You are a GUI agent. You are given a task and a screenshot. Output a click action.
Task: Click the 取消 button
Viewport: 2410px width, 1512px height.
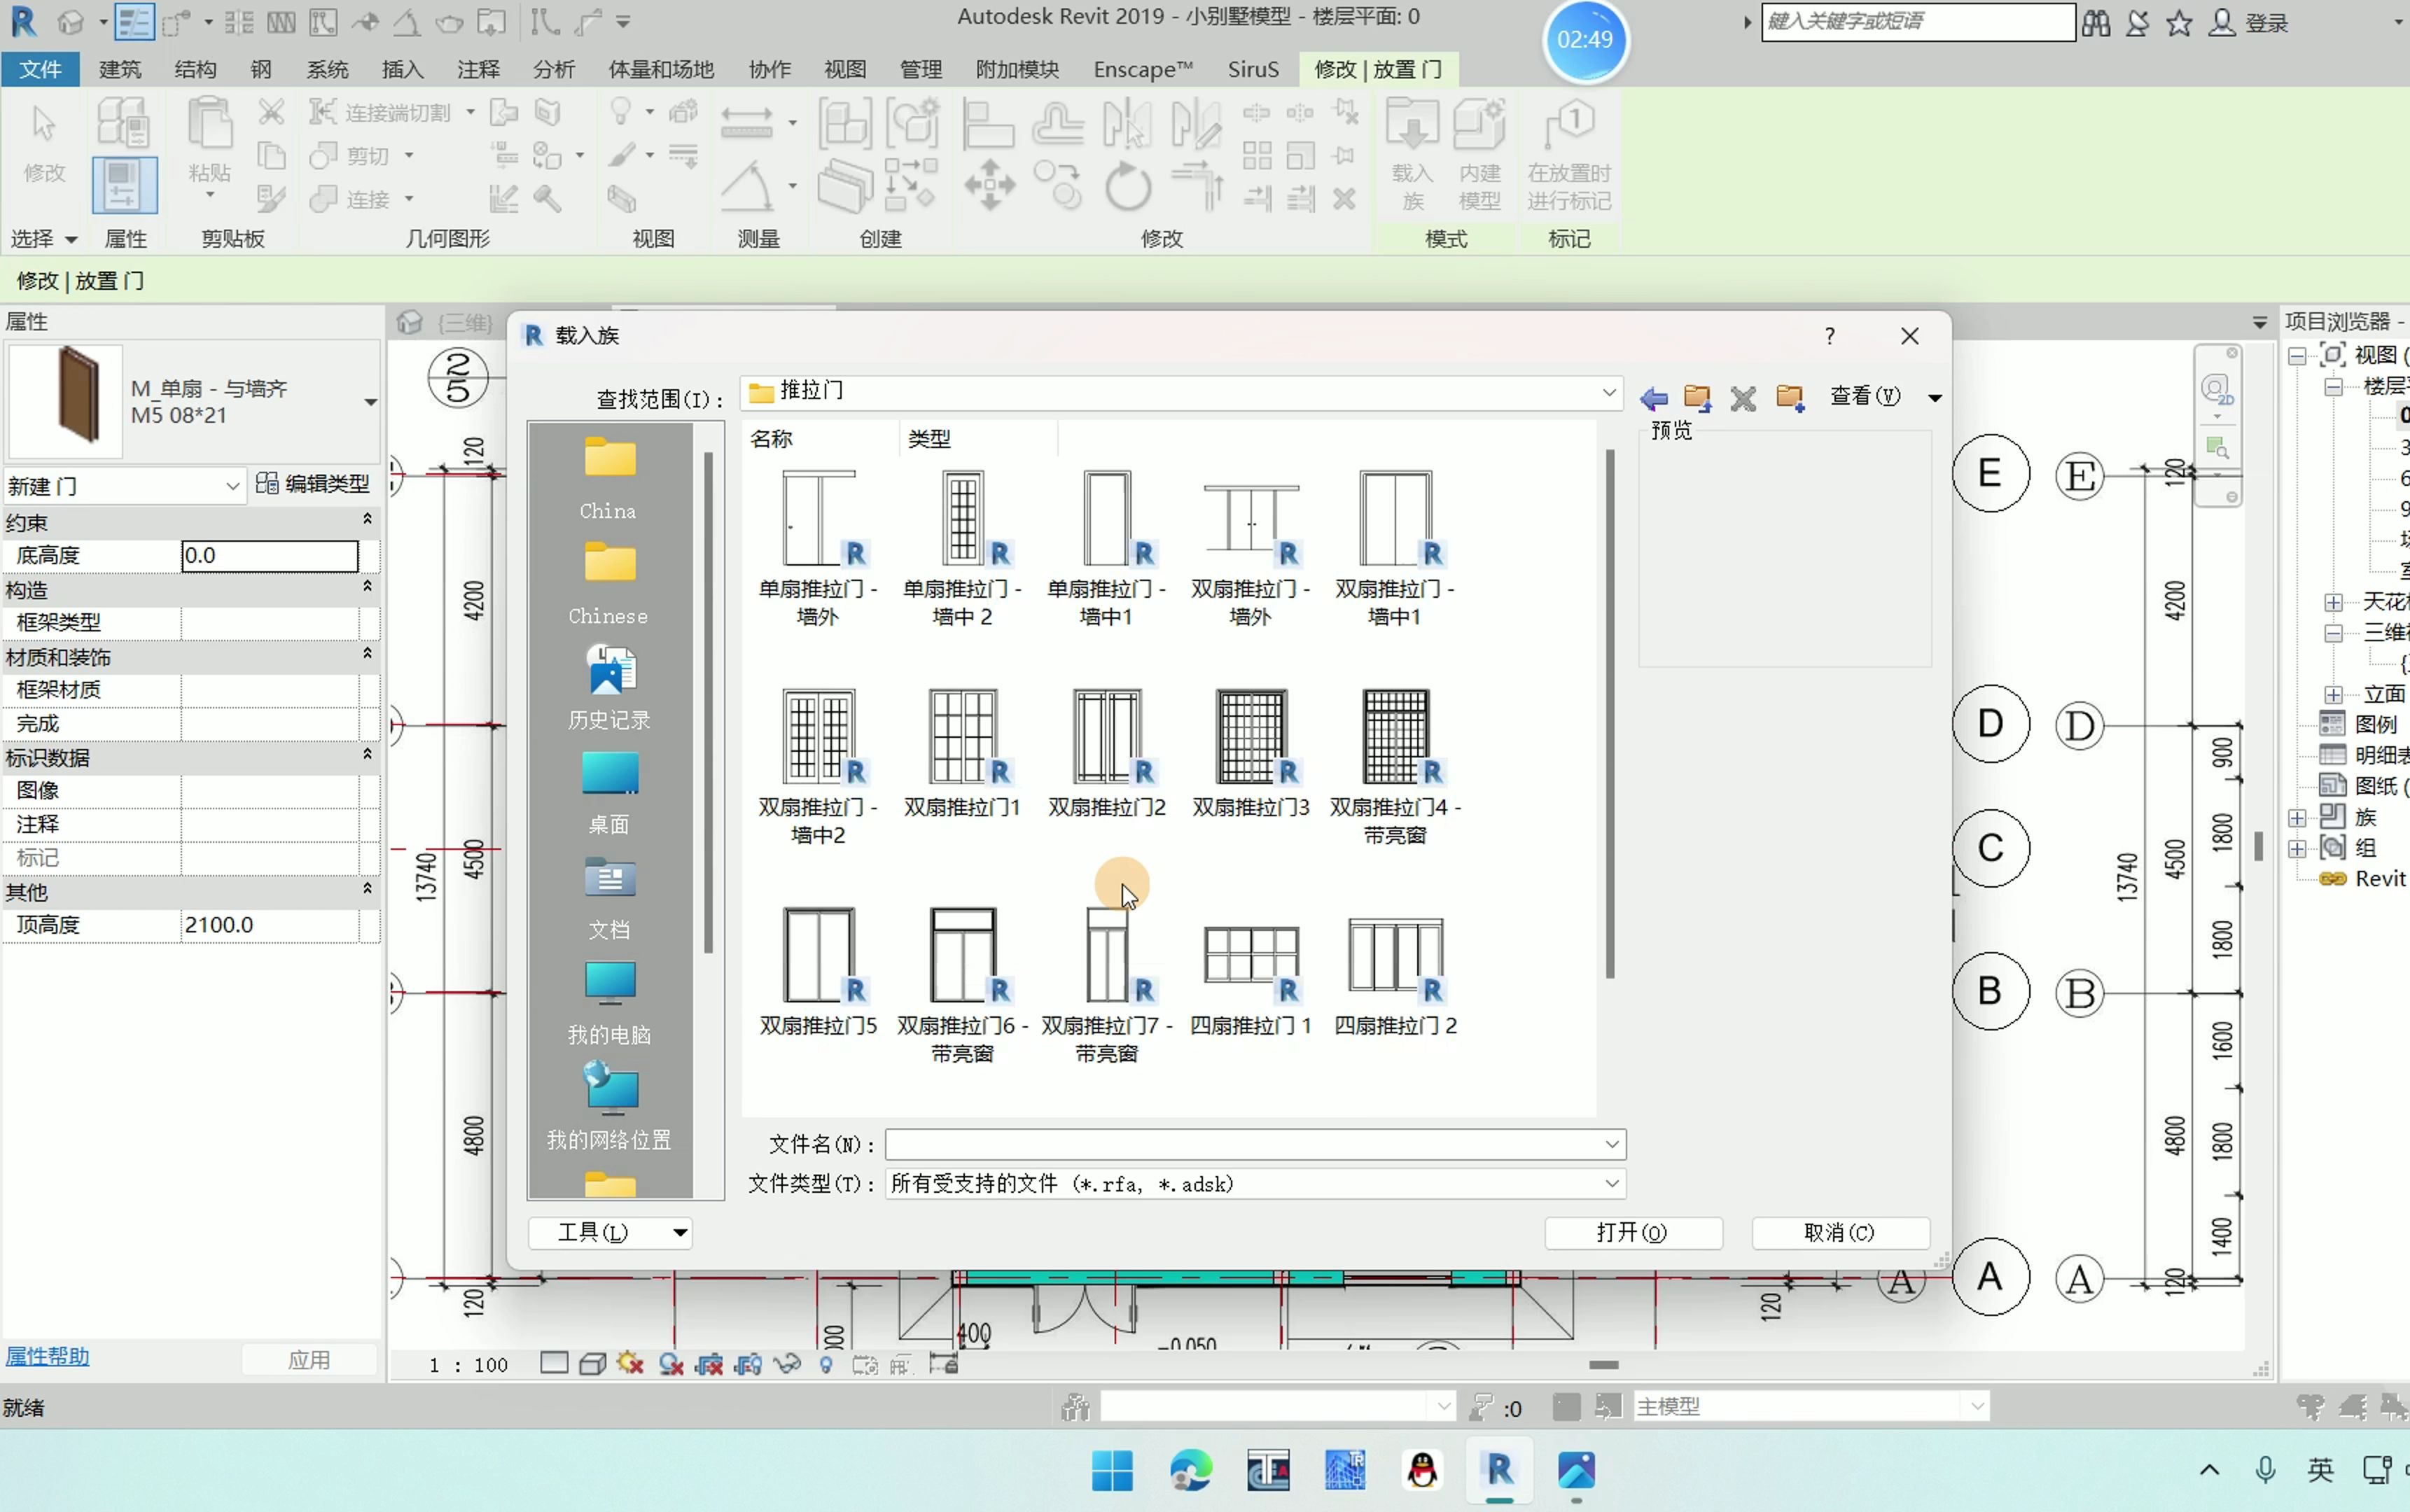tap(1839, 1232)
